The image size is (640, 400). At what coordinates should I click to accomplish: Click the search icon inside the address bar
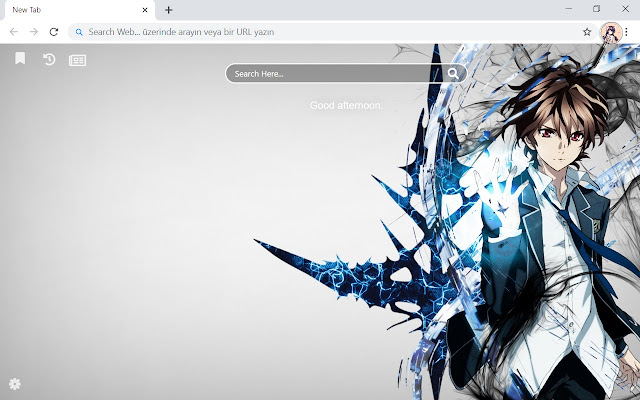coord(79,32)
